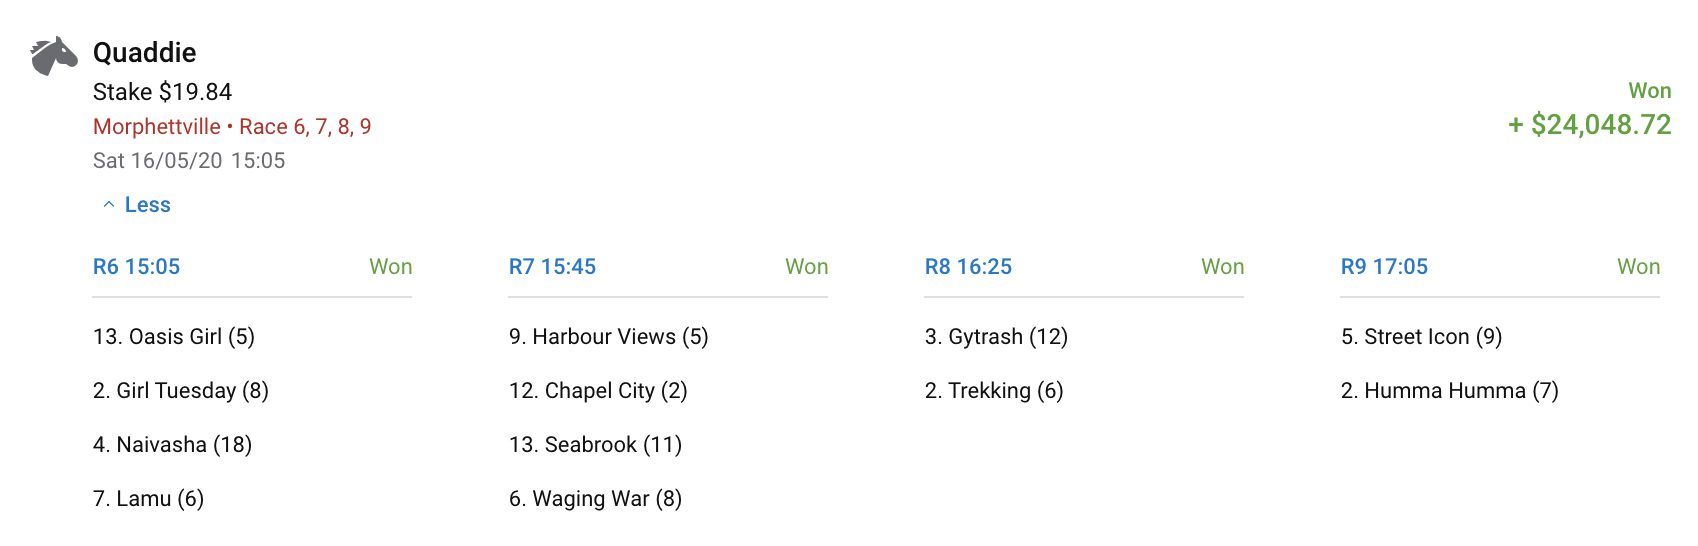
Task: Select runner 3. Gytrash
Action: pyautogui.click(x=996, y=337)
